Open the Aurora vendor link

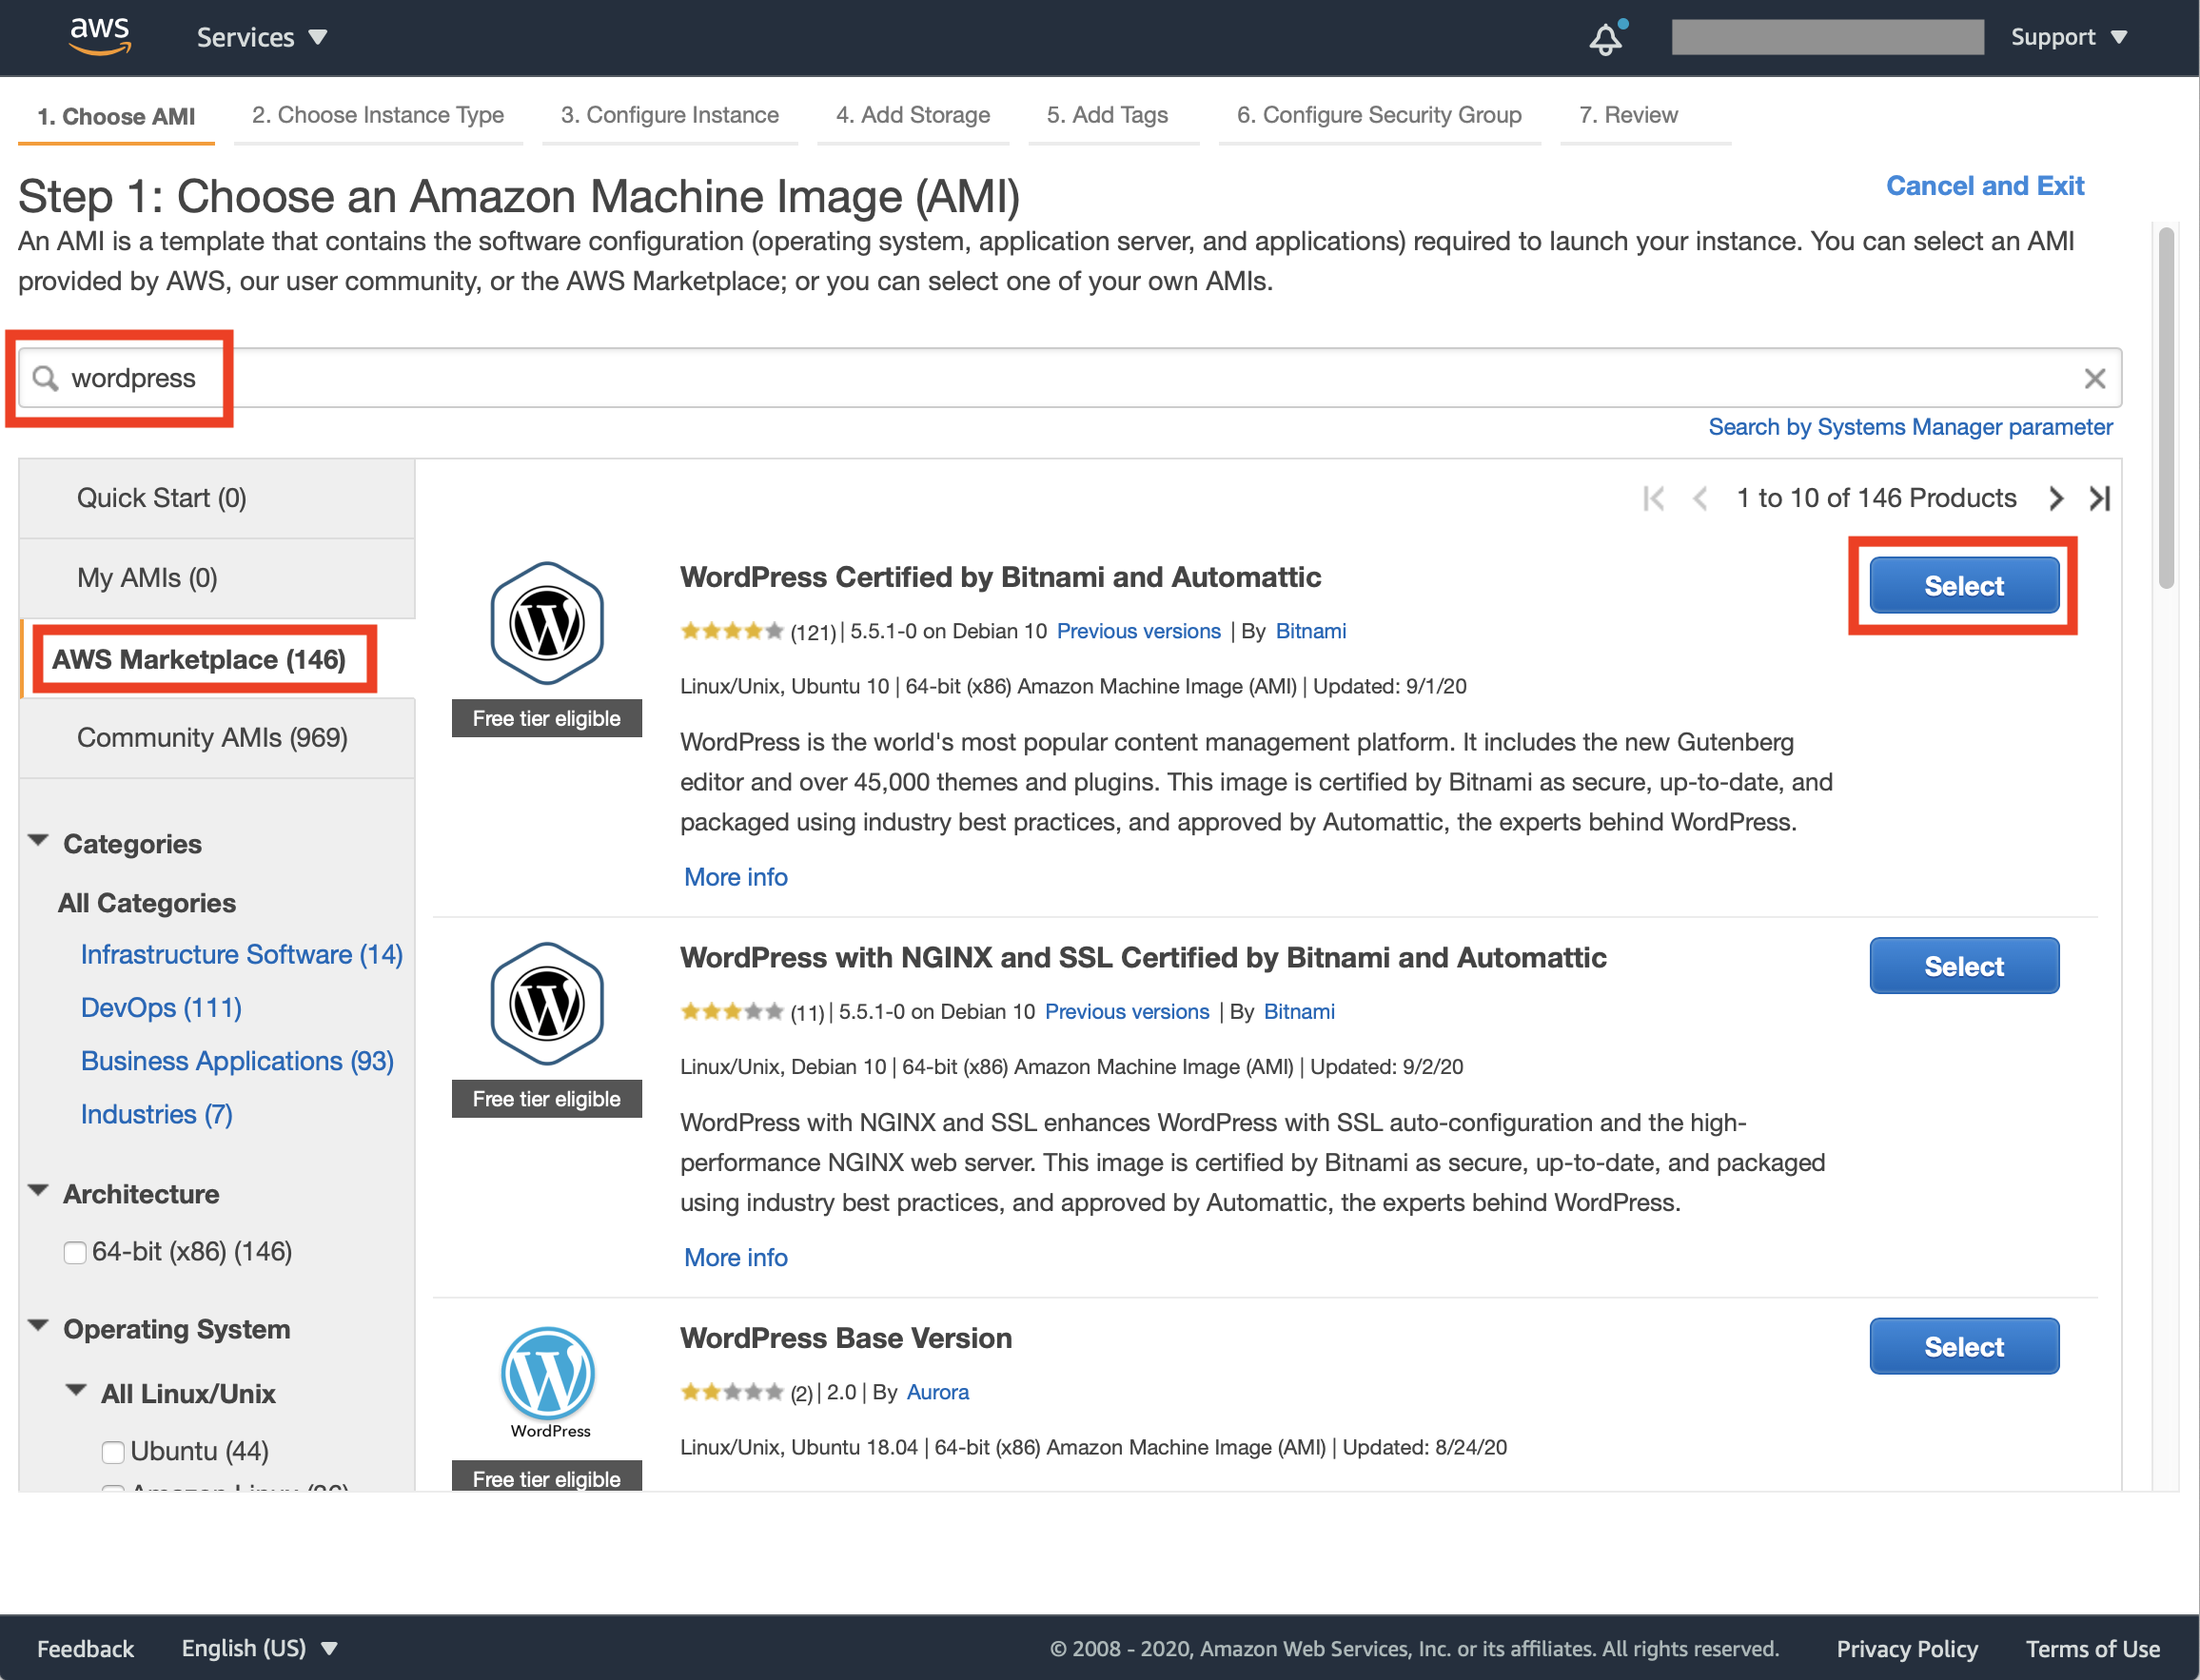pyautogui.click(x=938, y=1392)
